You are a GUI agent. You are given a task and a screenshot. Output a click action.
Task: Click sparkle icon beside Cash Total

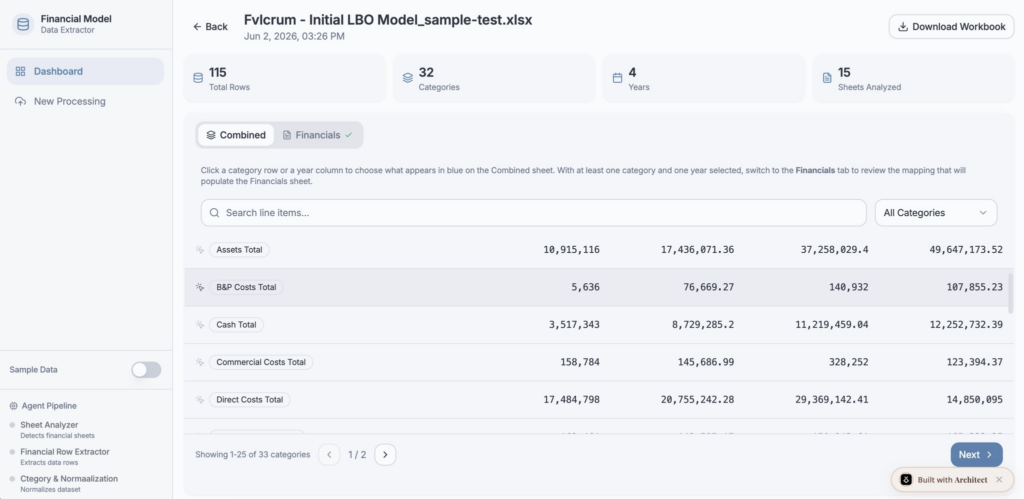pyautogui.click(x=200, y=325)
